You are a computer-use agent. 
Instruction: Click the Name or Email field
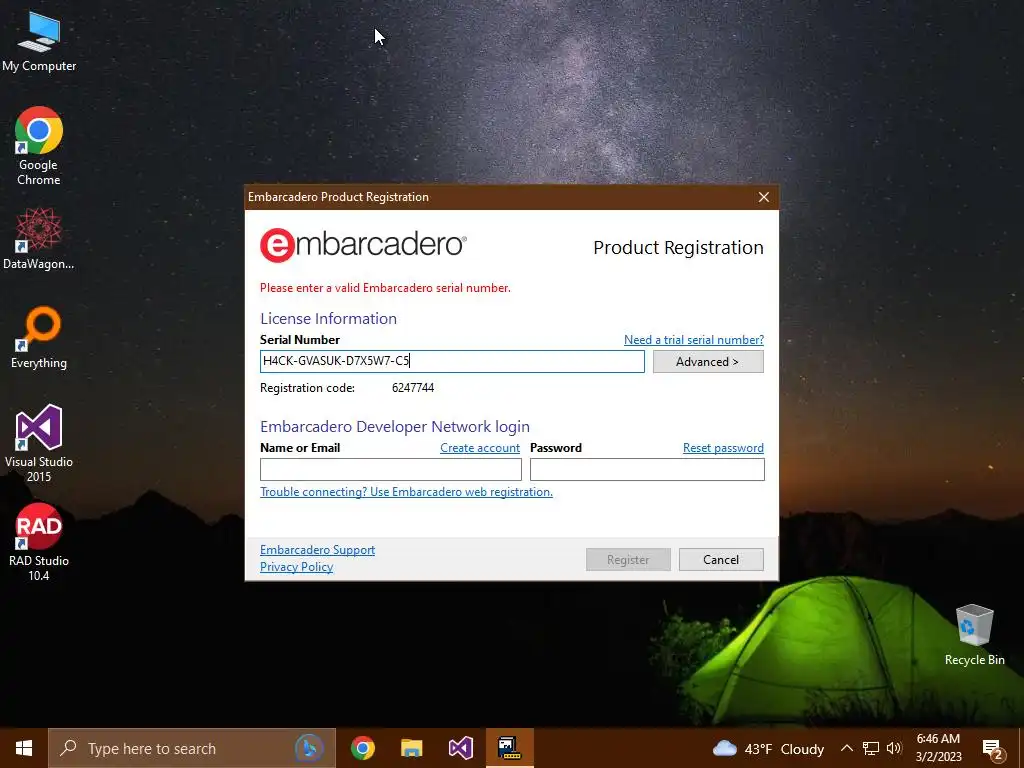coord(391,470)
